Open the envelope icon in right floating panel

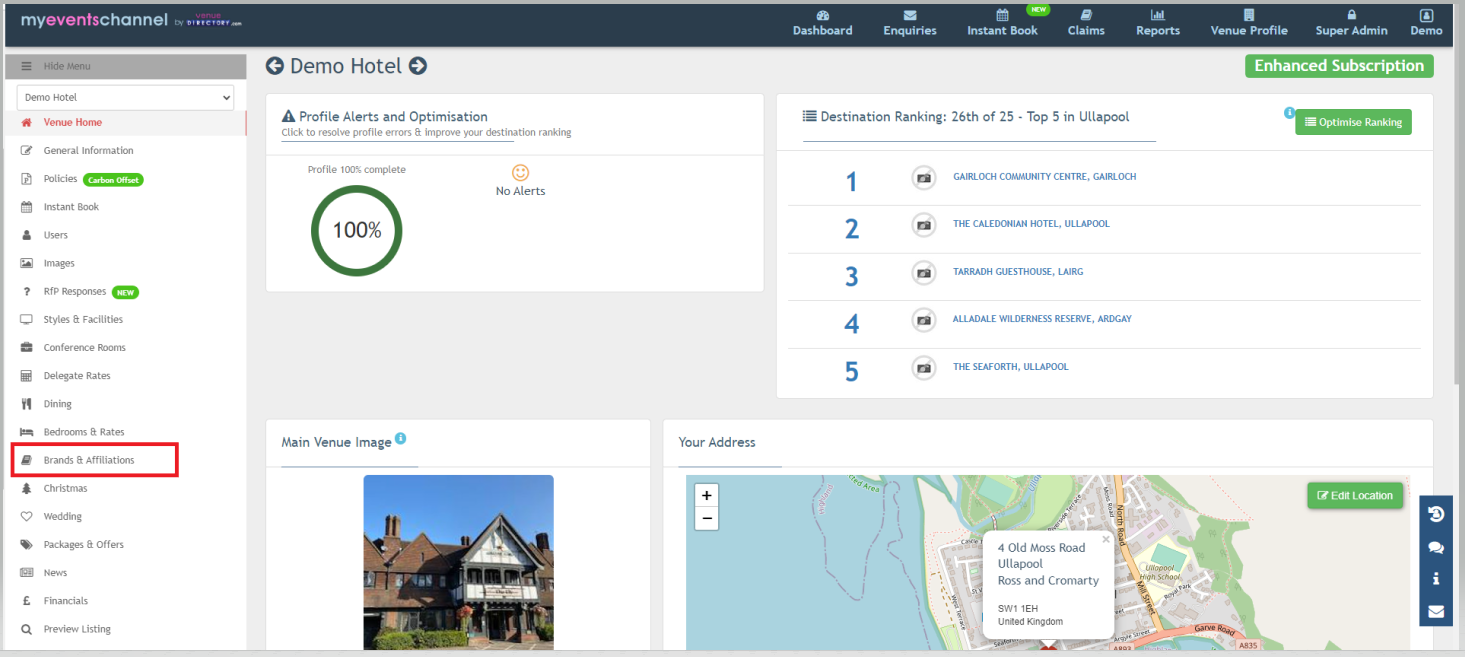point(1436,611)
